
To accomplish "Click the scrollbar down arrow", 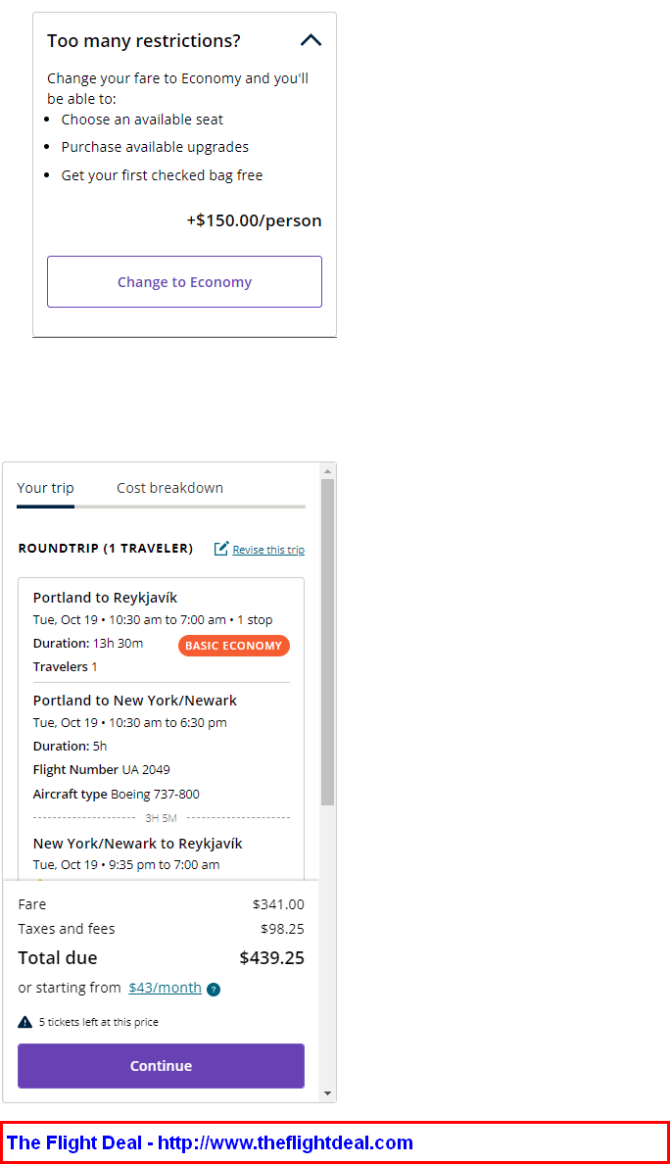I will [x=328, y=1094].
